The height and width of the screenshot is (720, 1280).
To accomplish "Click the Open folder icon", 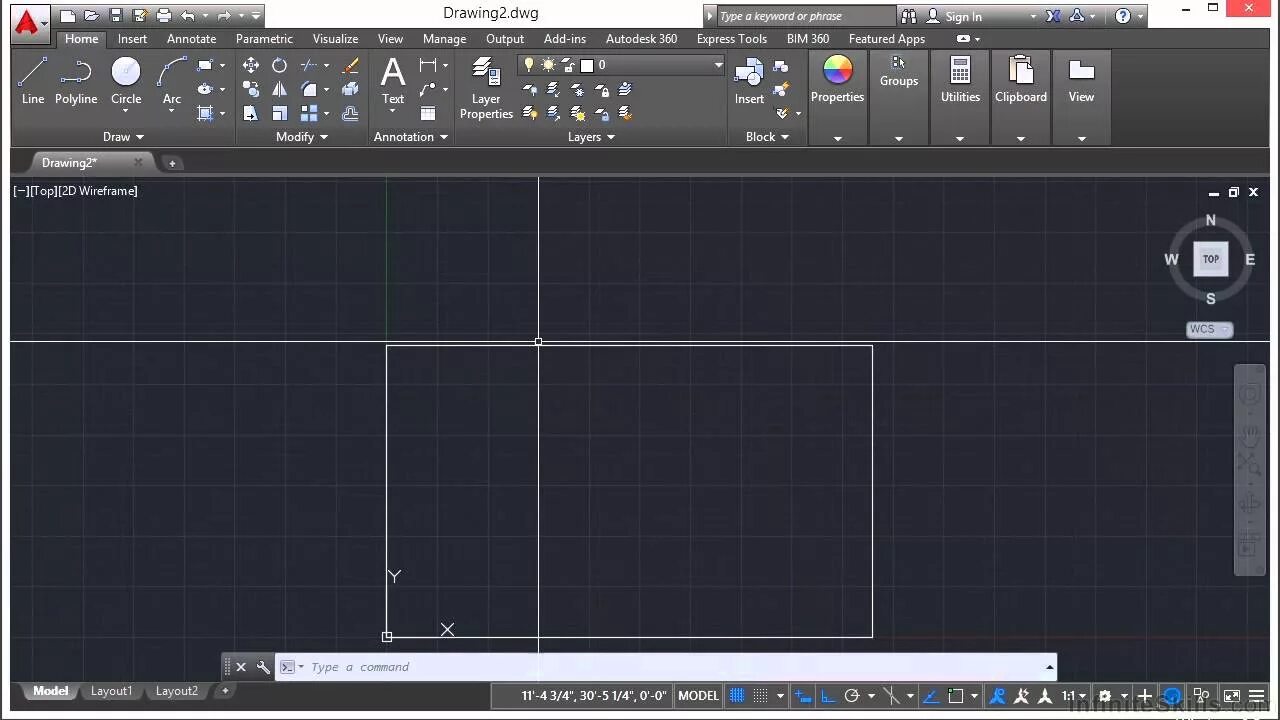I will tap(92, 16).
